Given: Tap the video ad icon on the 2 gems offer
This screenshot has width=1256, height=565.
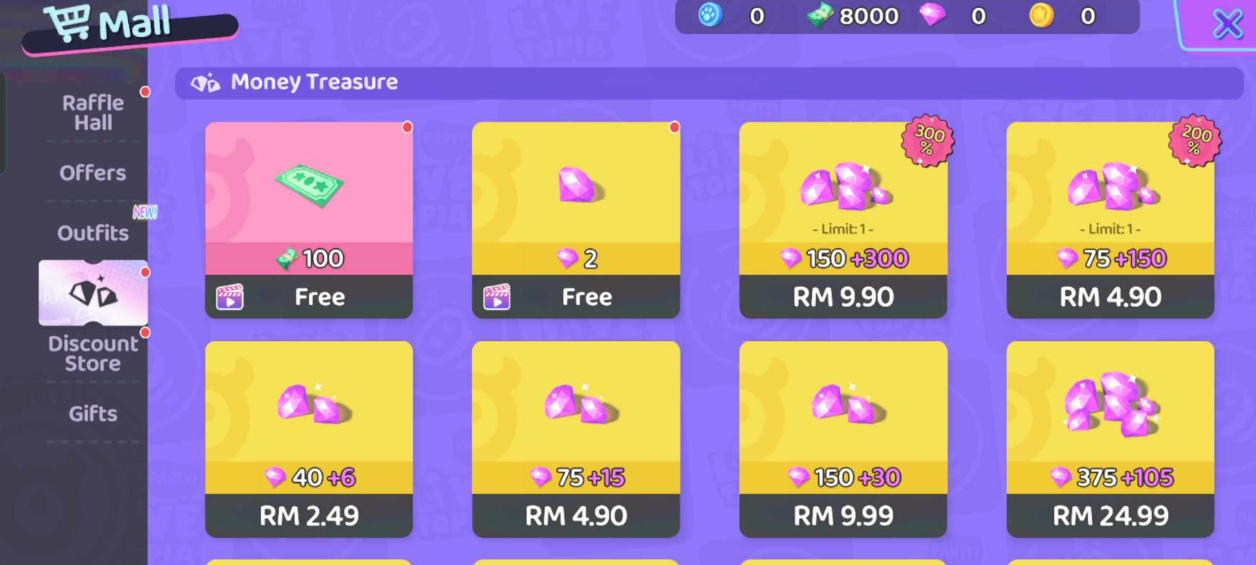Looking at the screenshot, I should pos(497,297).
